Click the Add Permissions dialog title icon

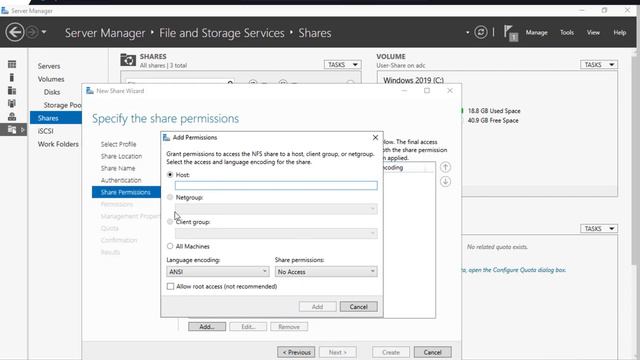click(x=166, y=138)
